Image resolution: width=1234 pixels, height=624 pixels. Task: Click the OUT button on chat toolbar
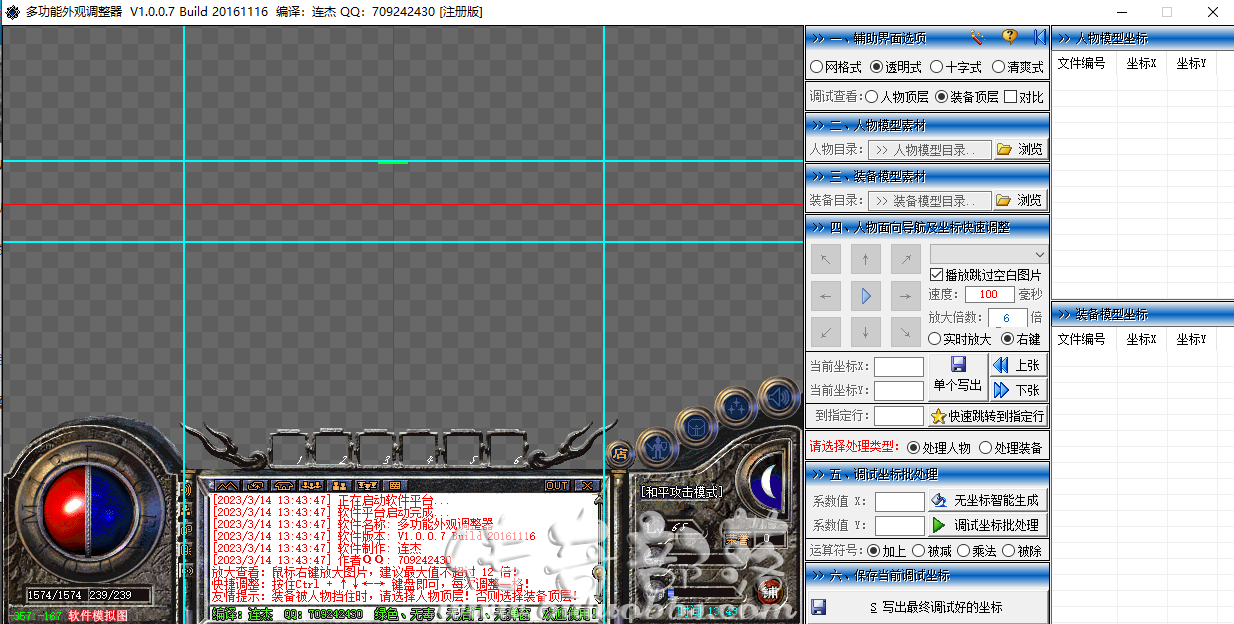(557, 486)
